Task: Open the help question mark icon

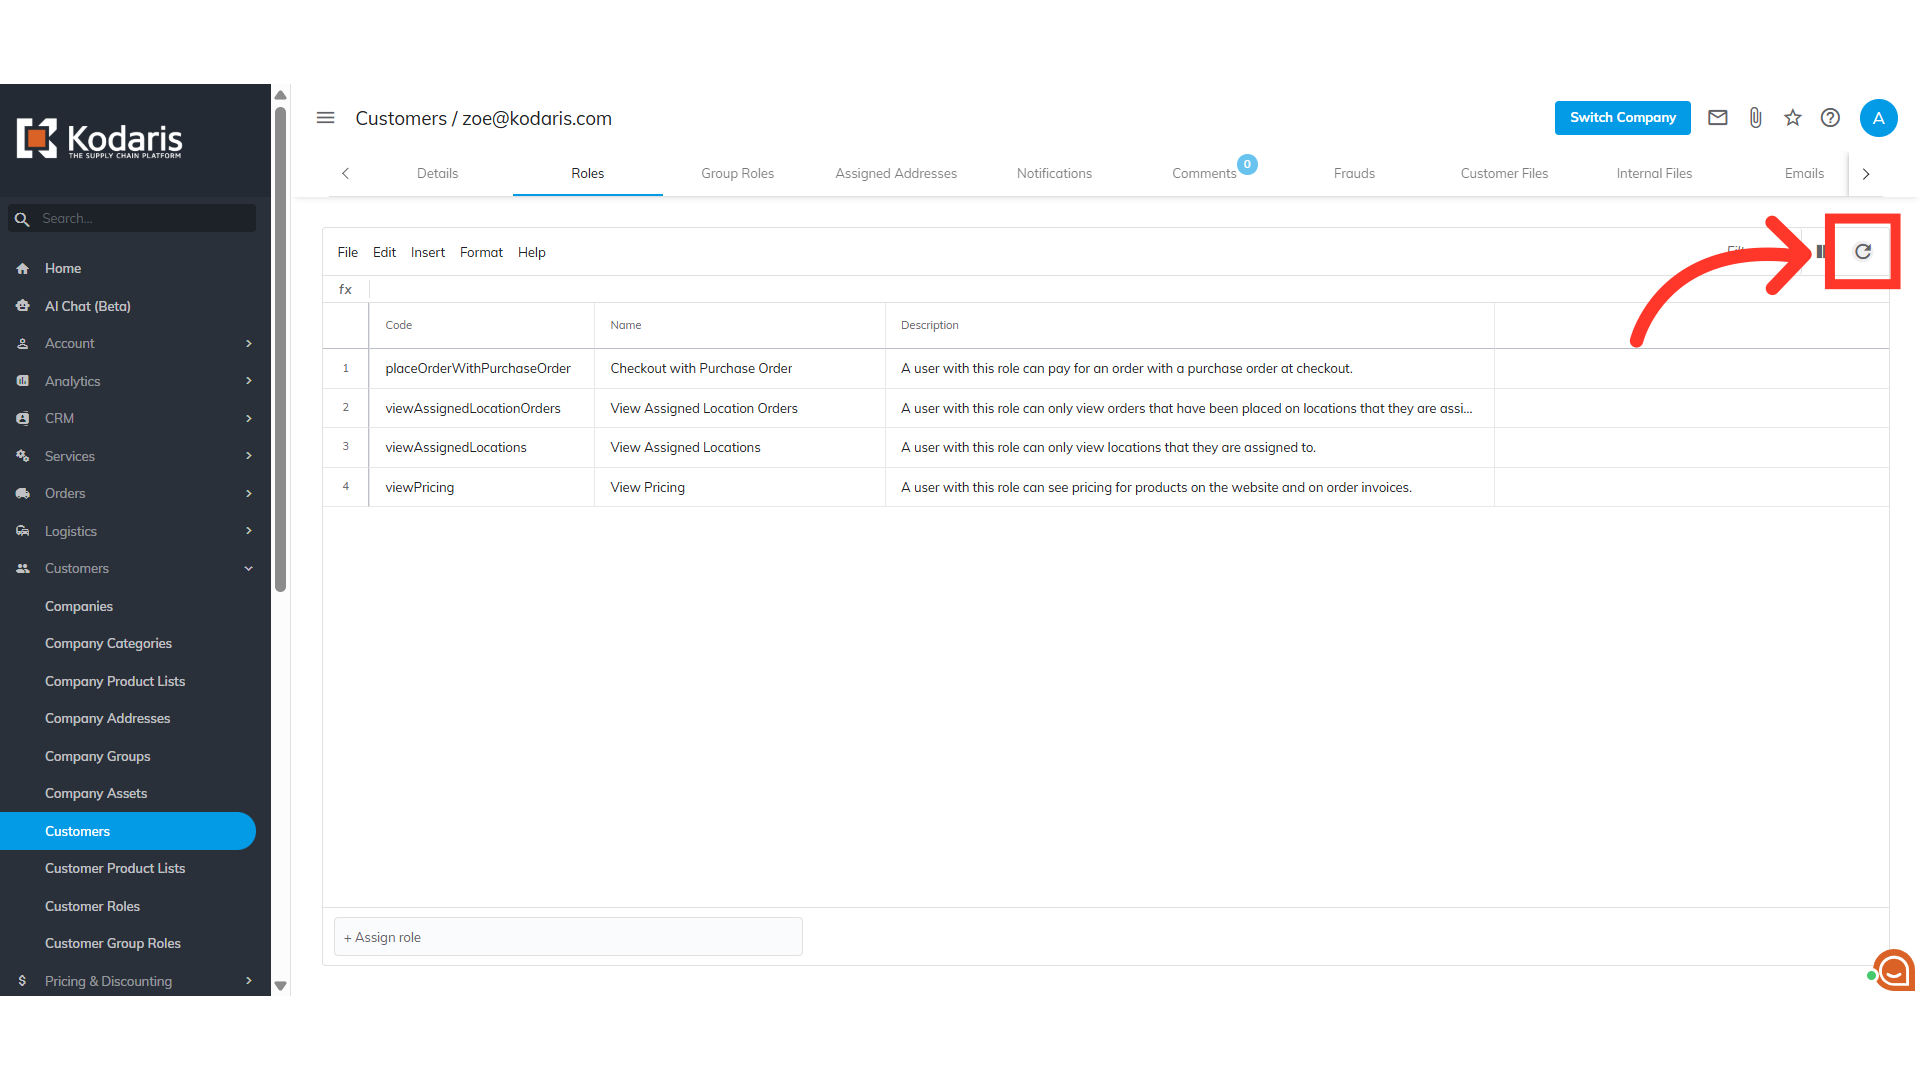Action: click(x=1830, y=118)
